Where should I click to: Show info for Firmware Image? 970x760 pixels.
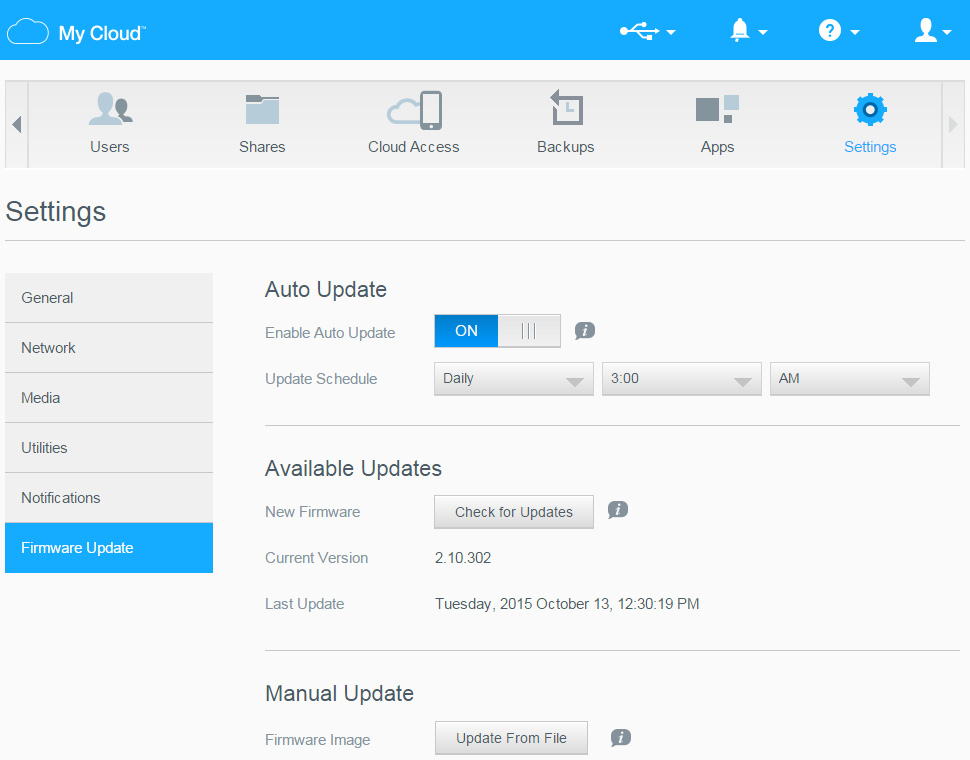[621, 737]
